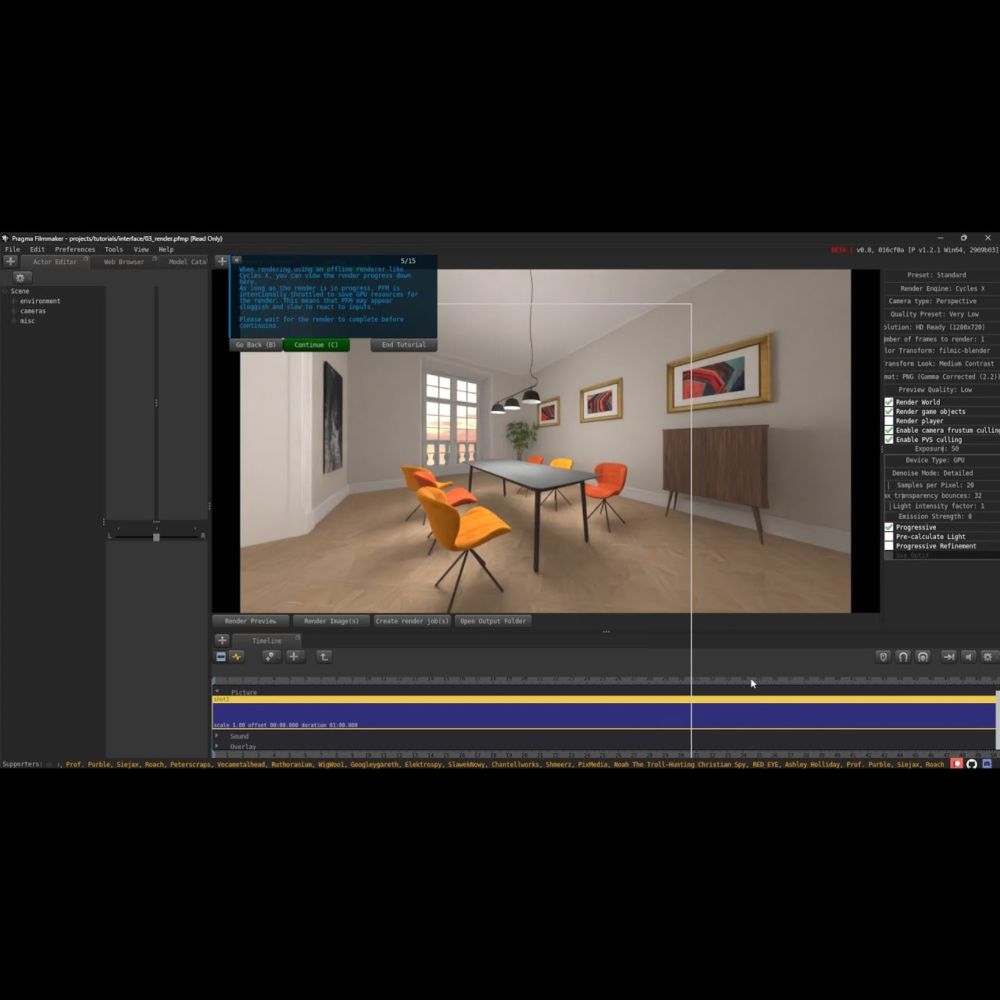This screenshot has width=1000, height=1000.
Task: Click the framed magnet snap icon in timeline
Action: tap(923, 656)
